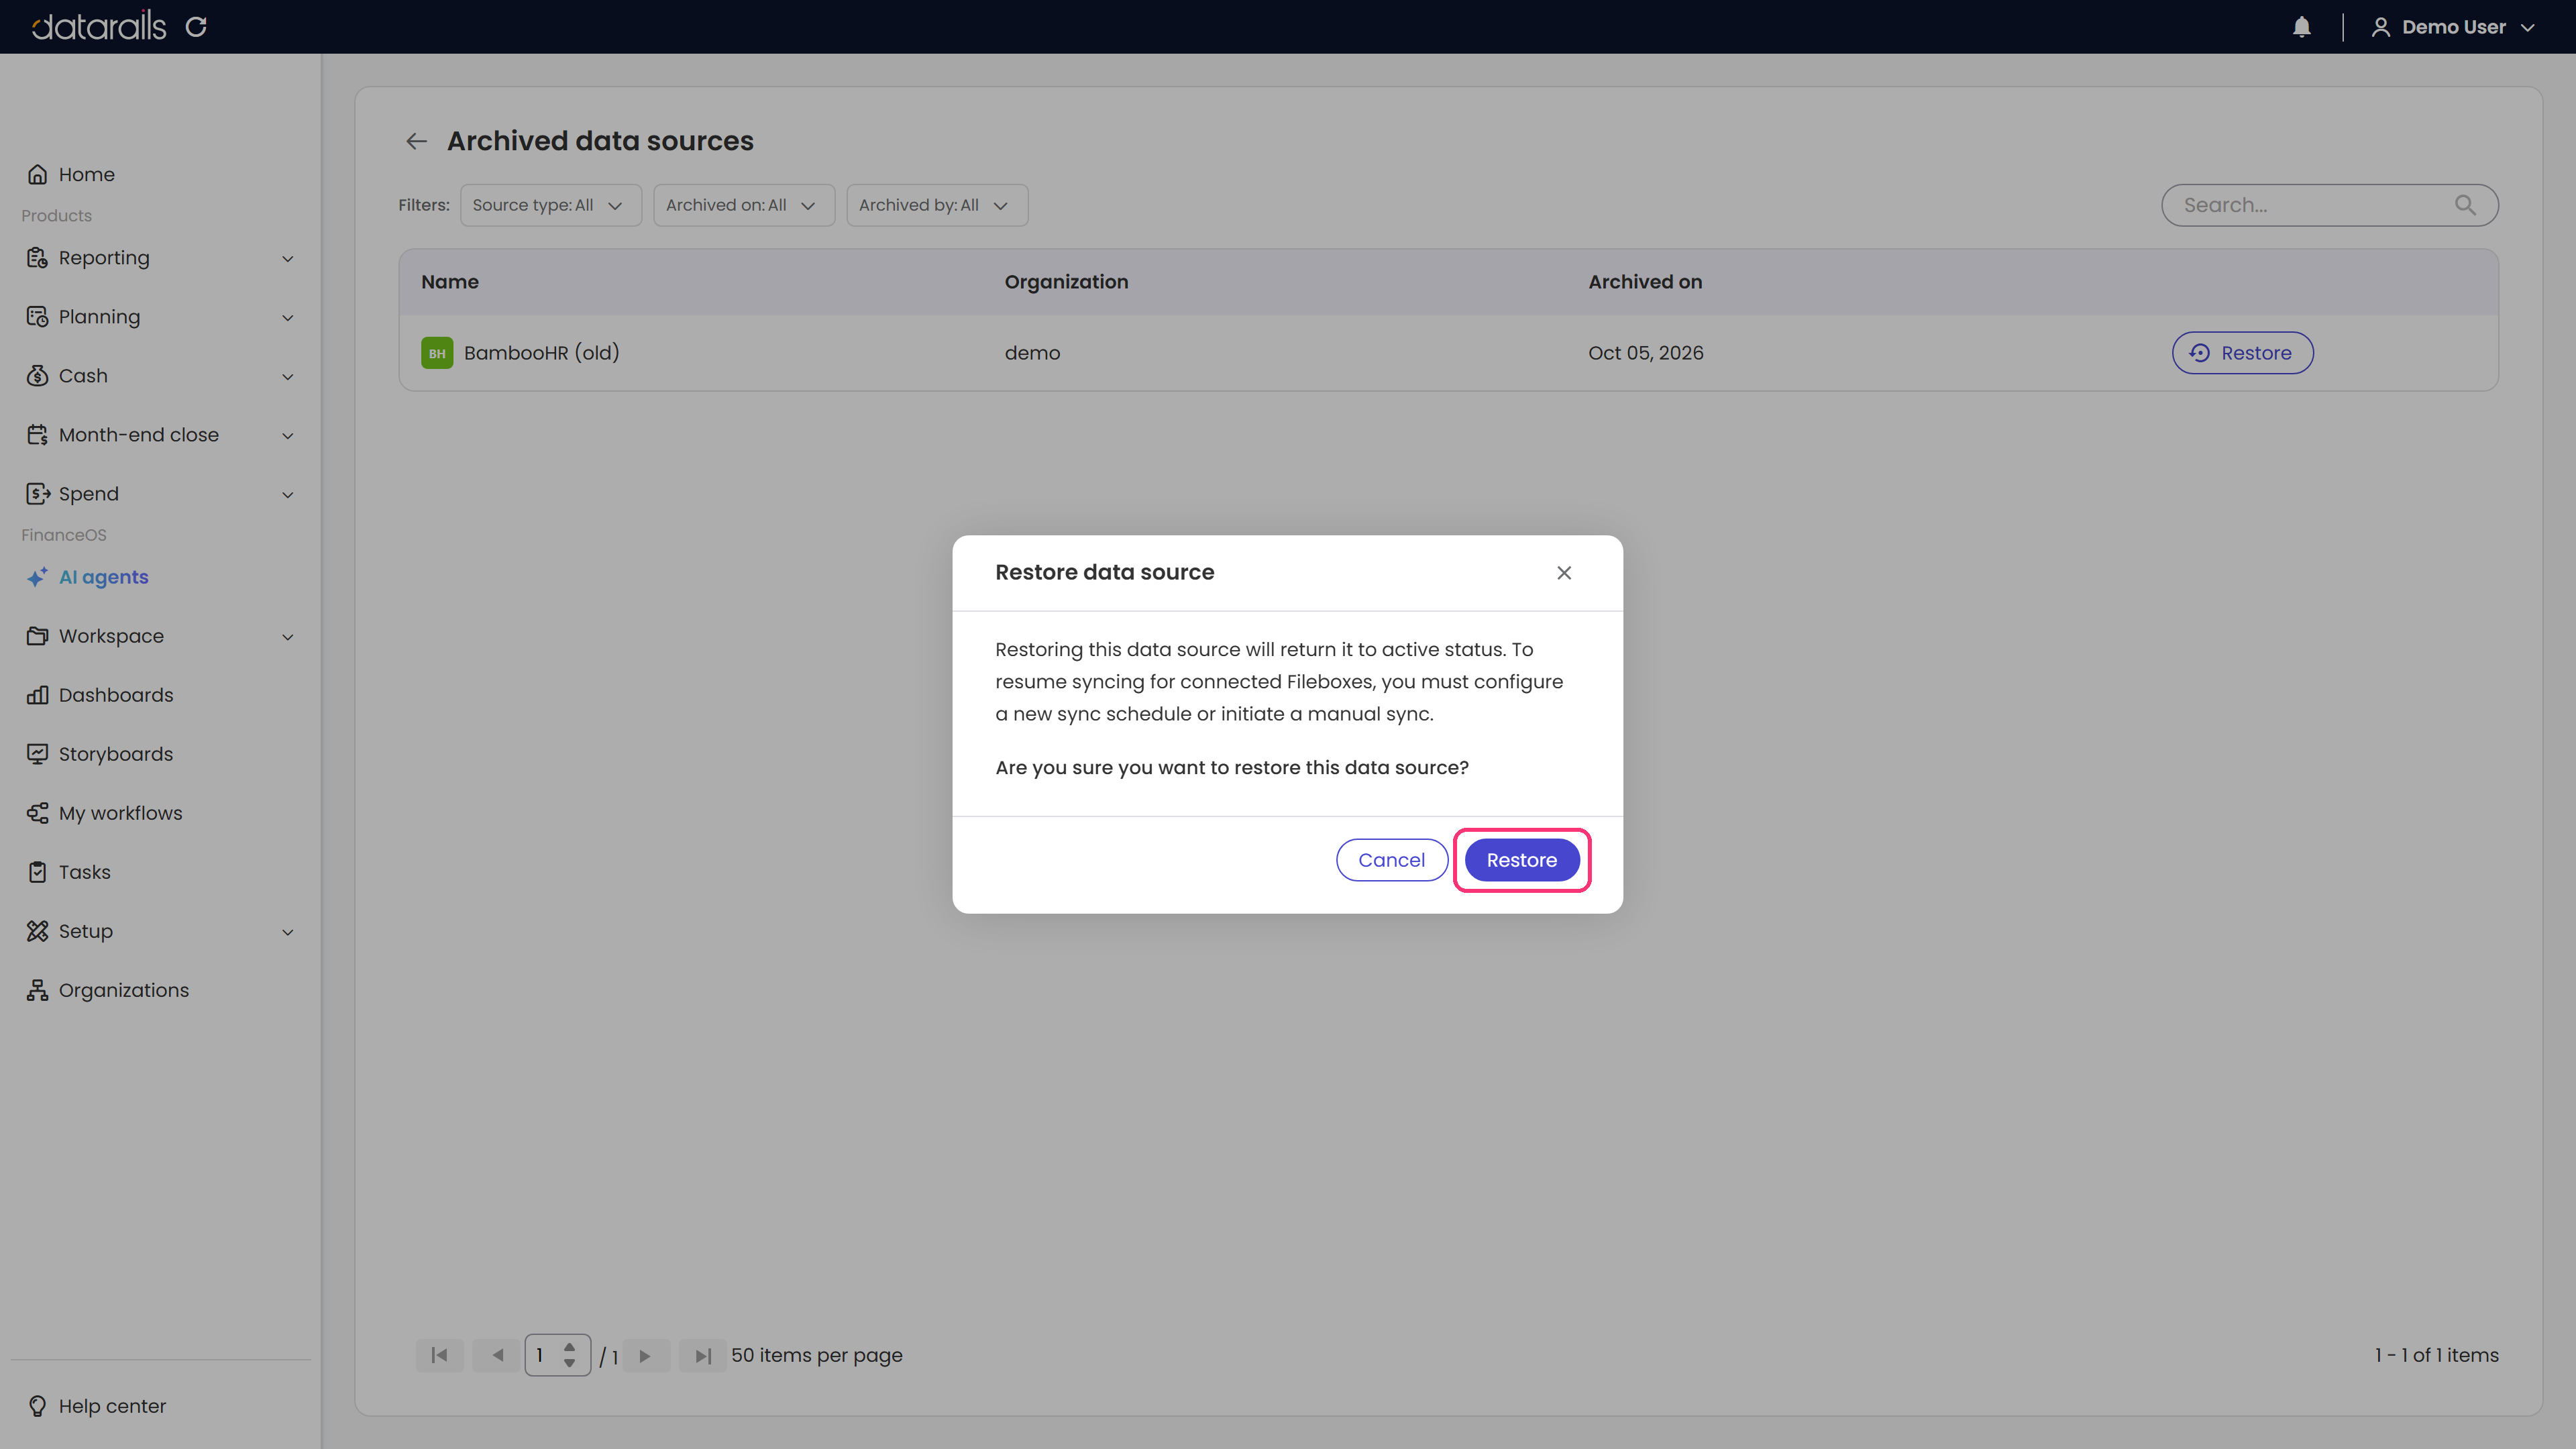Click the Oct 05, 2026 date cell
This screenshot has height=1449, width=2576.
pyautogui.click(x=1646, y=353)
